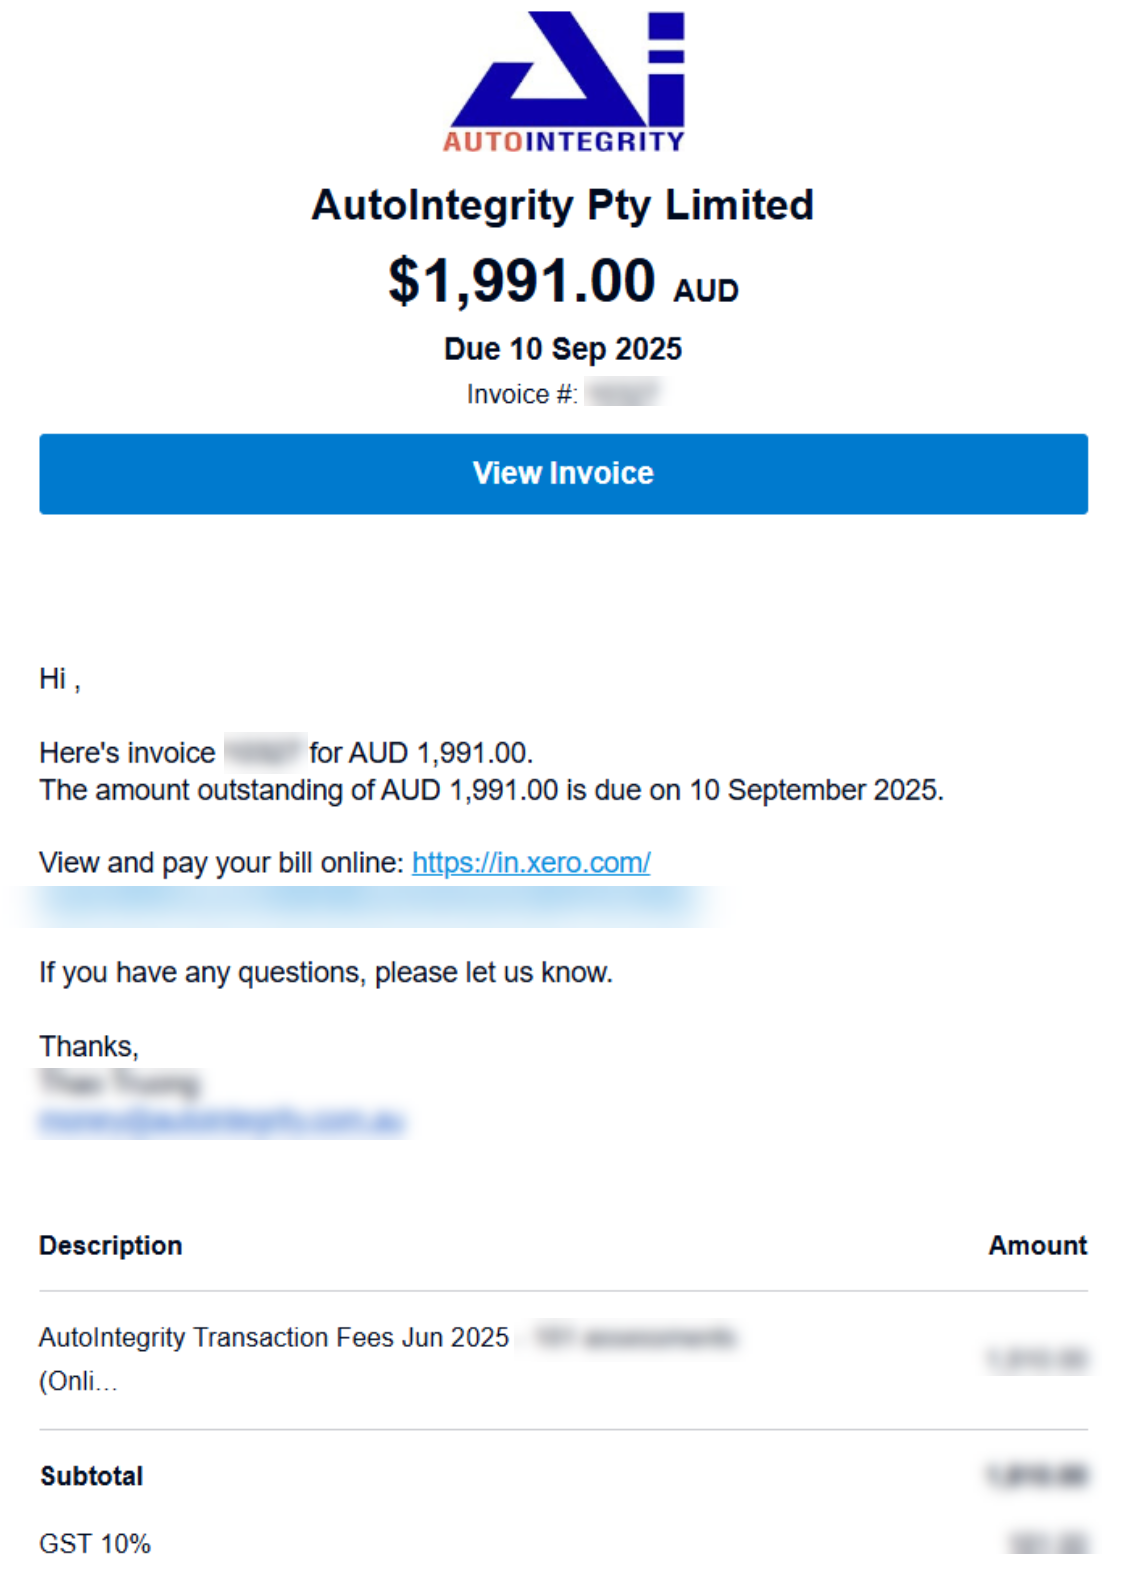This screenshot has height=1576, width=1144.
Task: Expand the truncated (Onli... description text
Action: coord(78,1381)
